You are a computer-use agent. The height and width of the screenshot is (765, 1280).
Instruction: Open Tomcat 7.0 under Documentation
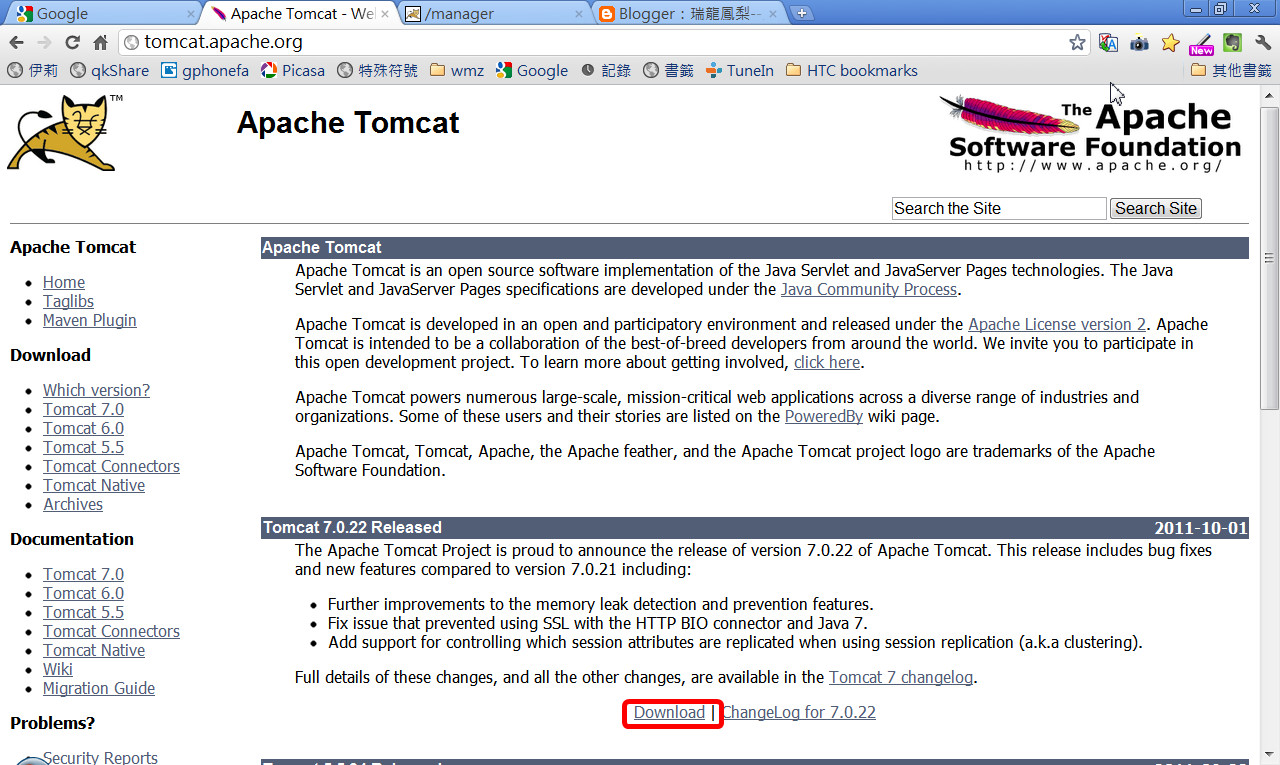83,574
